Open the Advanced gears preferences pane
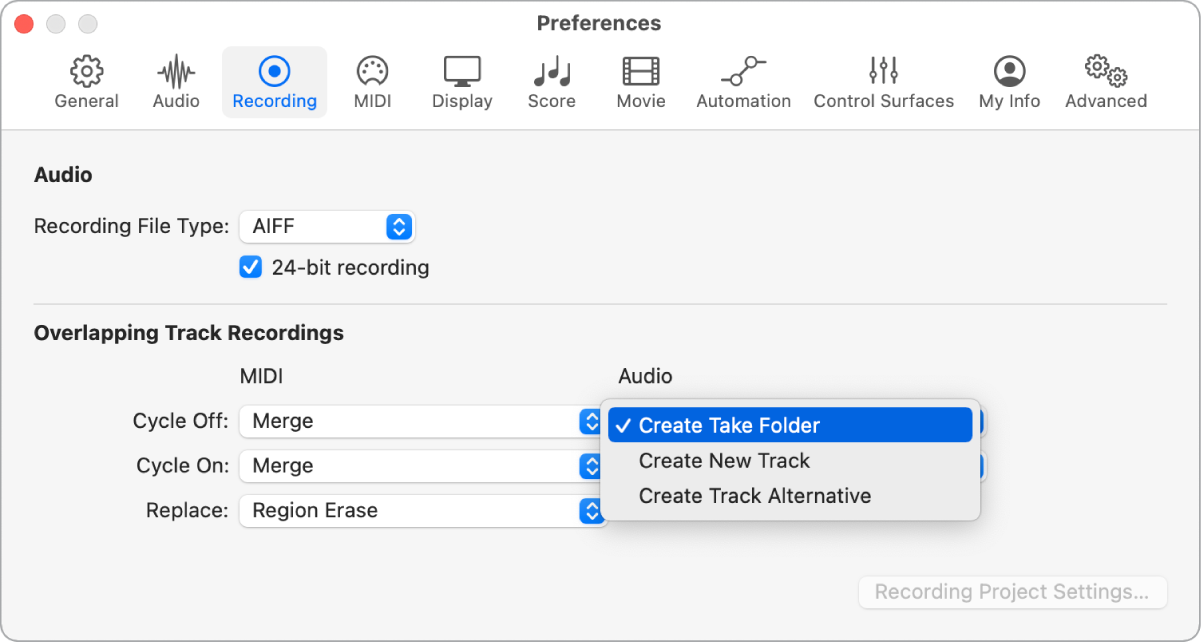Screen dimensions: 1202x644 point(1105,82)
